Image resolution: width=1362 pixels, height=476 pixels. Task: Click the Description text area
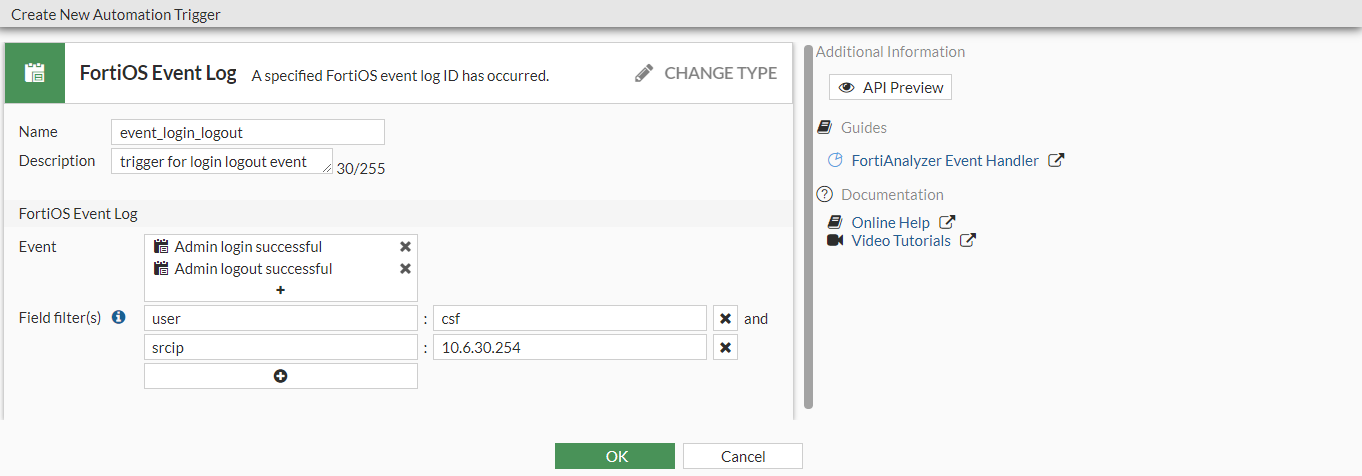222,161
